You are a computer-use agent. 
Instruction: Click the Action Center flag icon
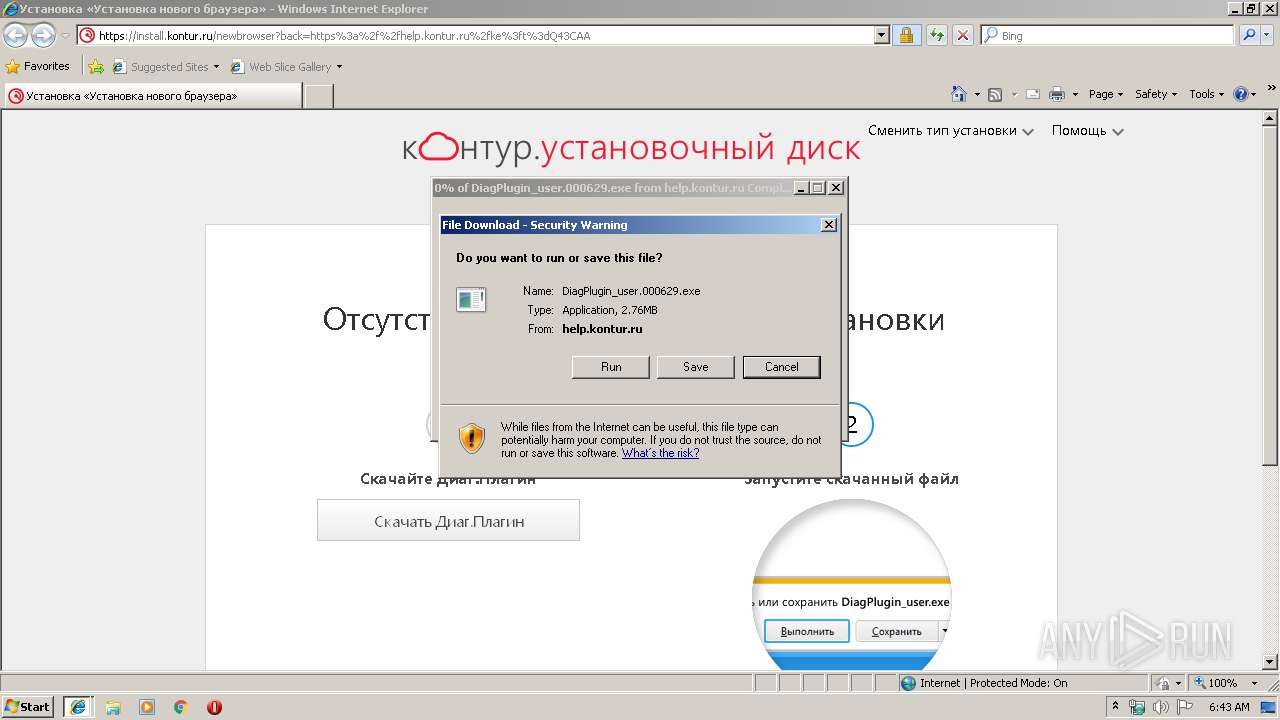[x=1185, y=707]
